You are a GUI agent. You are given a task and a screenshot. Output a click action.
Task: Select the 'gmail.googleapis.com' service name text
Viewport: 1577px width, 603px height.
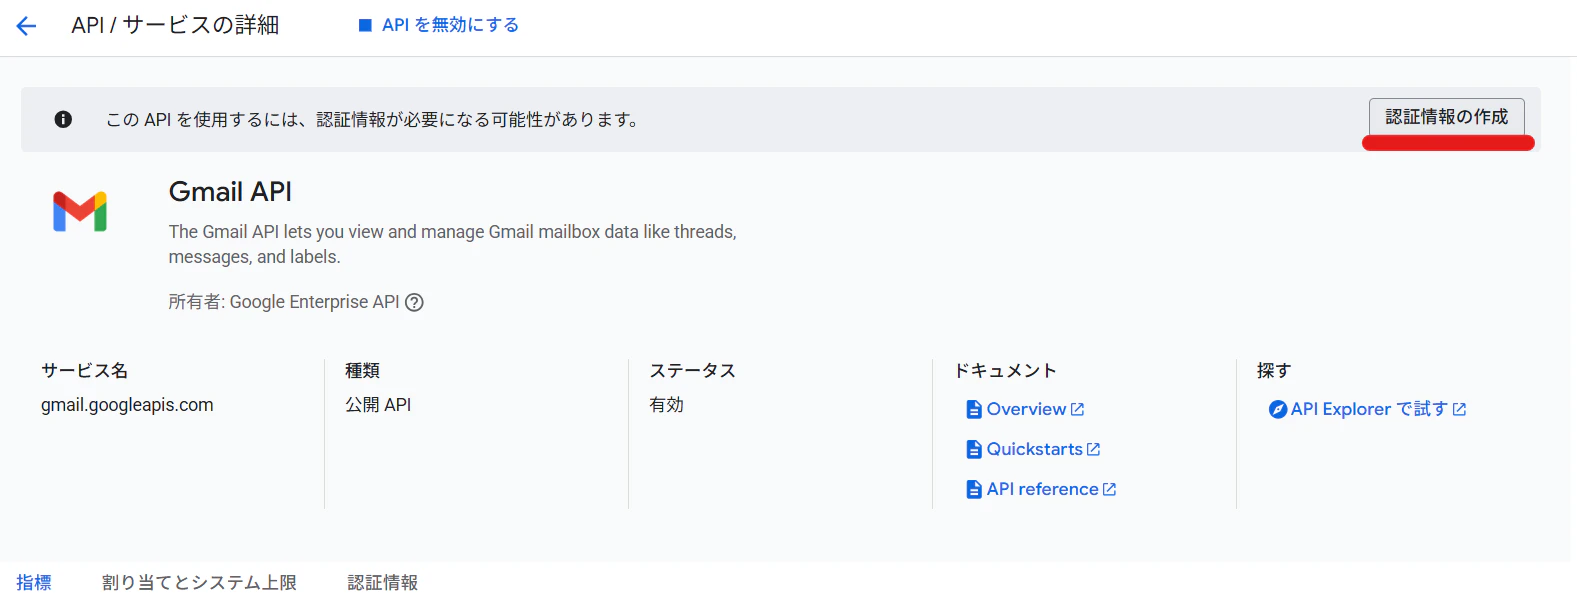pyautogui.click(x=127, y=405)
